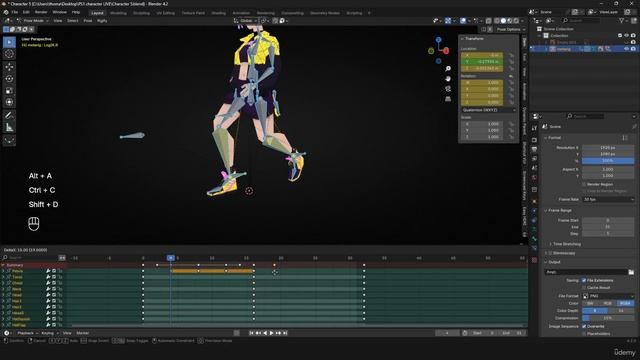Image resolution: width=640 pixels, height=360 pixels.
Task: Open the Playback popover in timeline
Action: tap(27, 333)
